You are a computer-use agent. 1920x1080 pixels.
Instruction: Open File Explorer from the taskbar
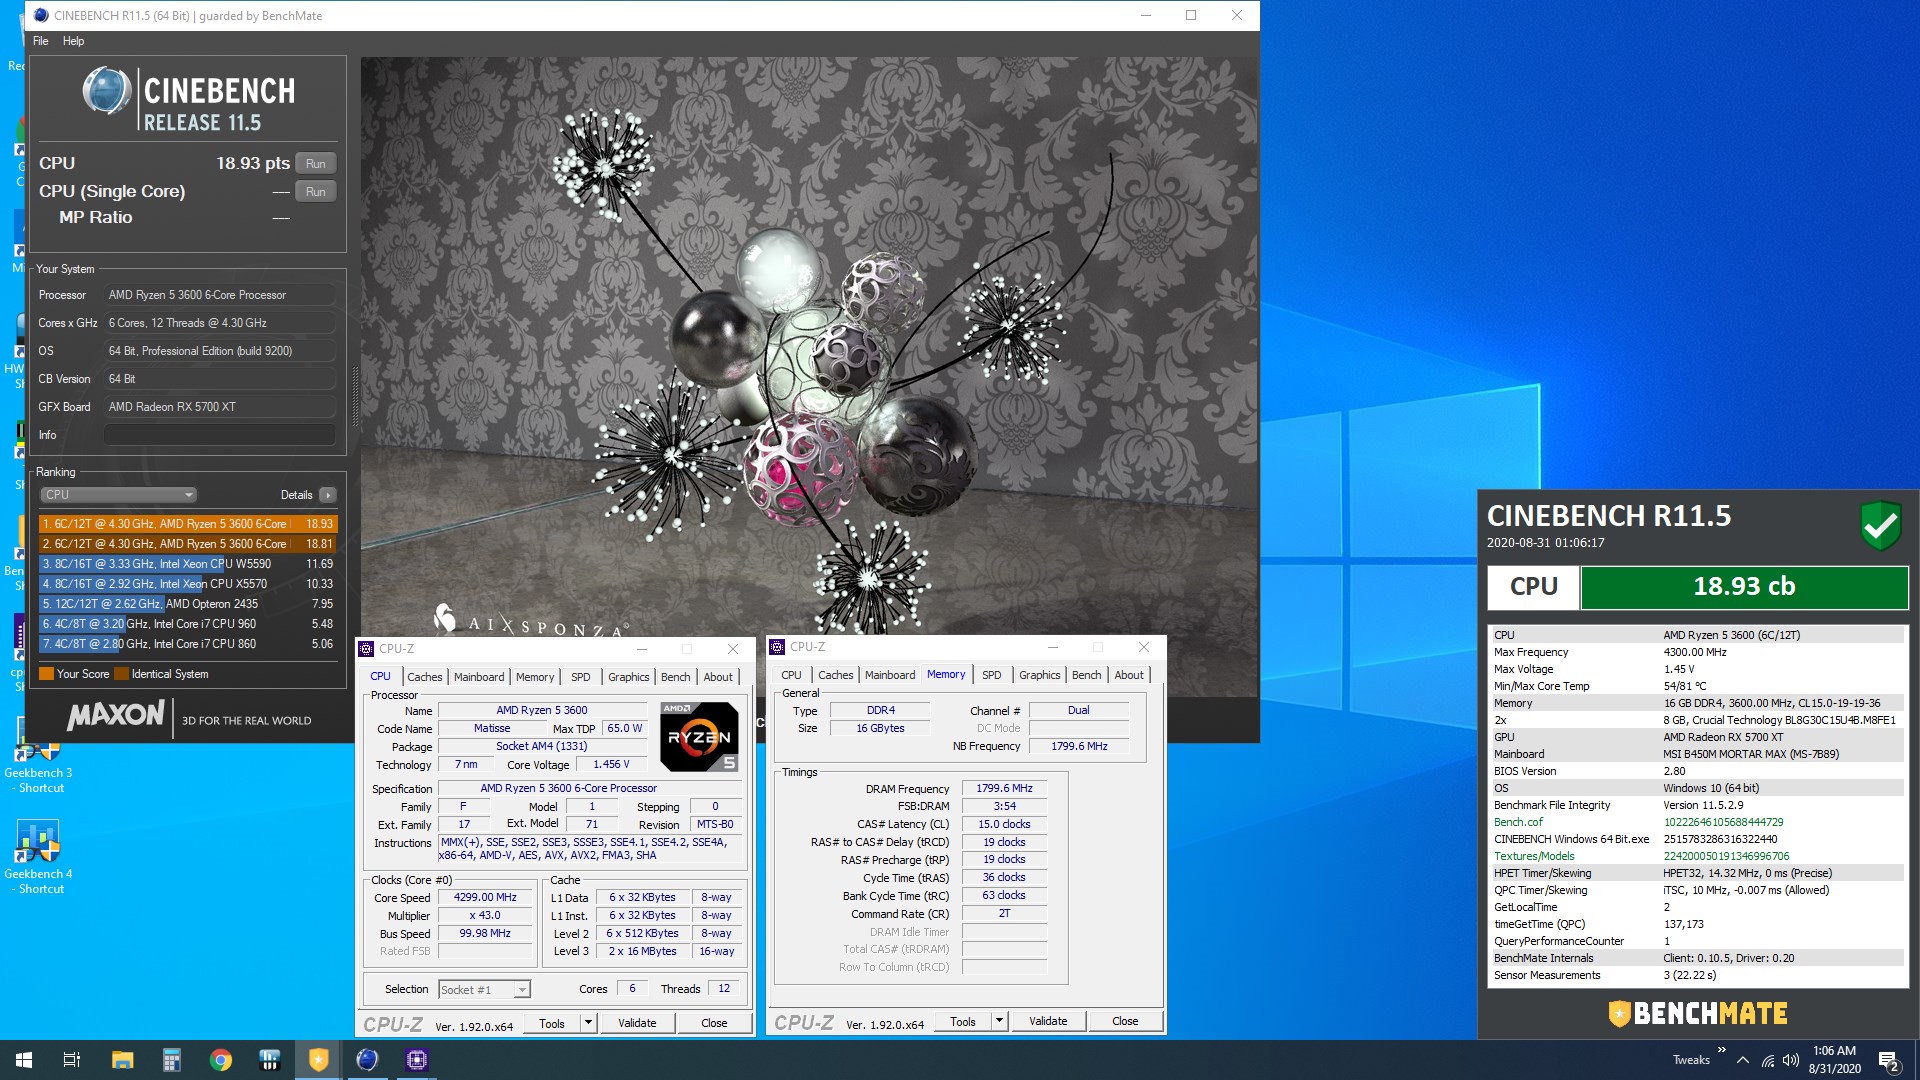point(122,1060)
